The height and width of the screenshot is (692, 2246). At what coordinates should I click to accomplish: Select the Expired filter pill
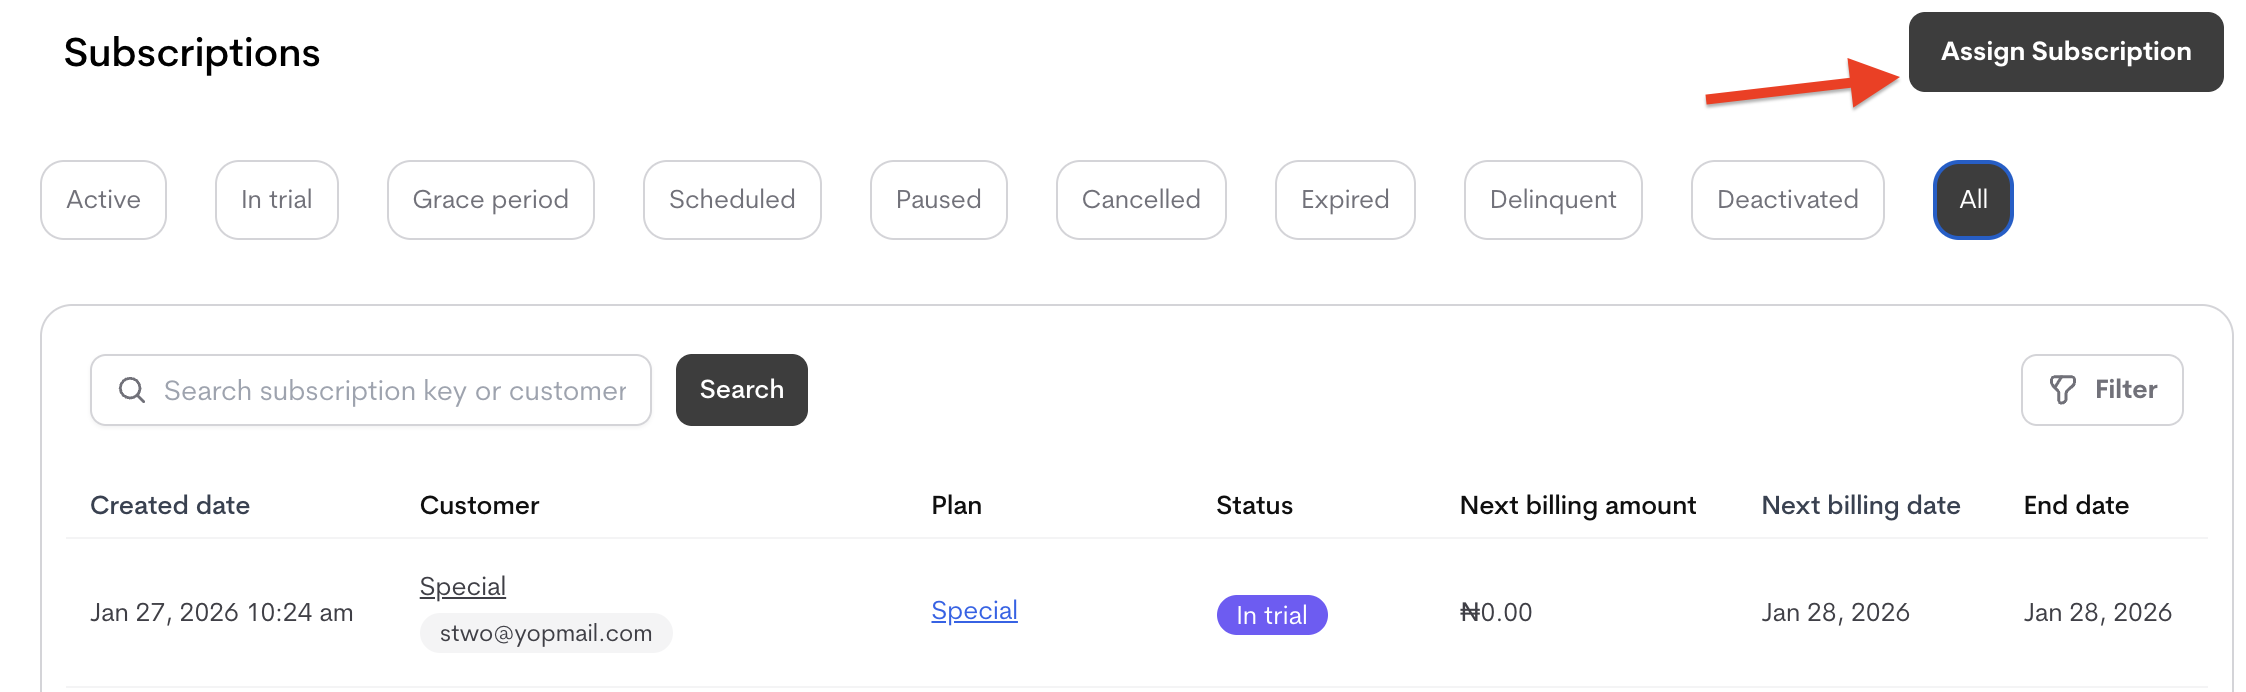point(1344,200)
